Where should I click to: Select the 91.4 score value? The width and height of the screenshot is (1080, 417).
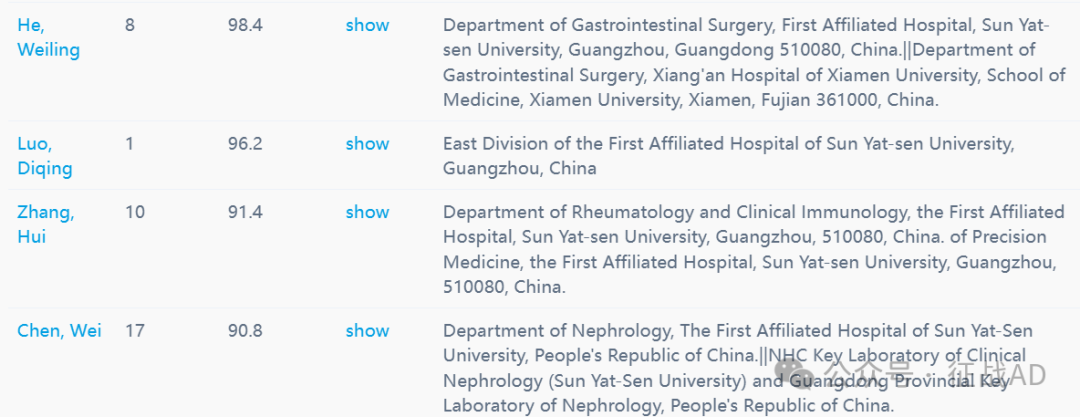[245, 212]
